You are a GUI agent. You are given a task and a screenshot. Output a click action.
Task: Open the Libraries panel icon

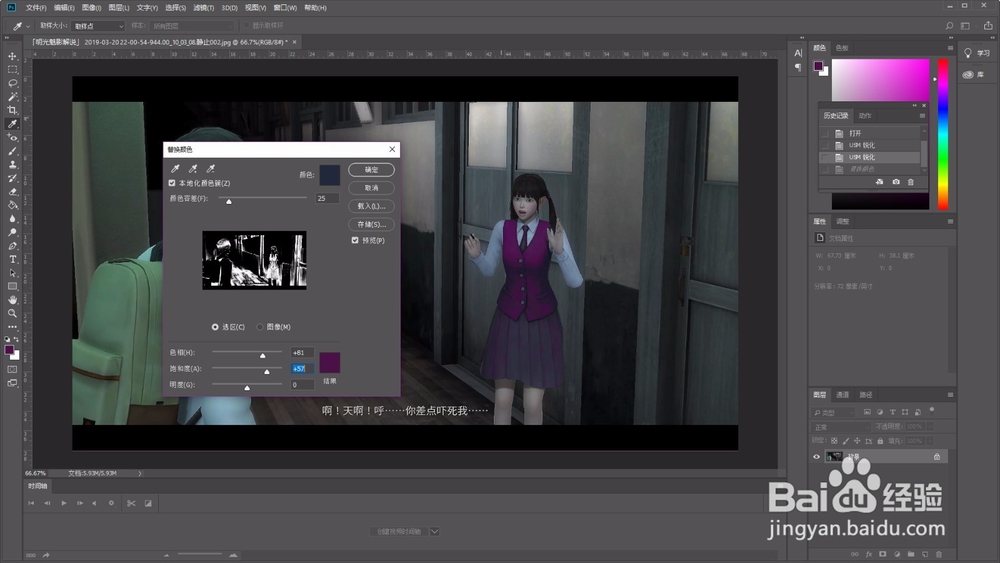[968, 75]
